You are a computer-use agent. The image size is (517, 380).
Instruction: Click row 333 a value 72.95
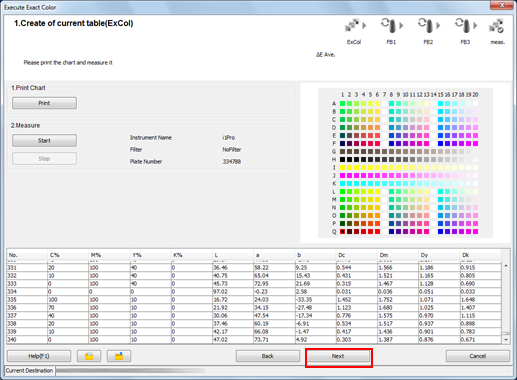point(262,284)
